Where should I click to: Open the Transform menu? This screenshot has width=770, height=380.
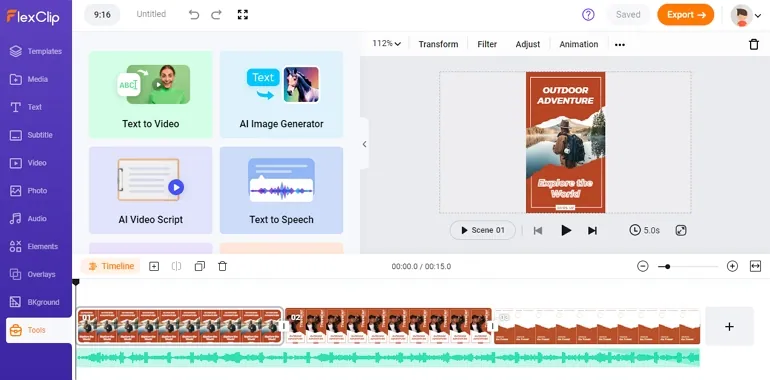pos(438,44)
